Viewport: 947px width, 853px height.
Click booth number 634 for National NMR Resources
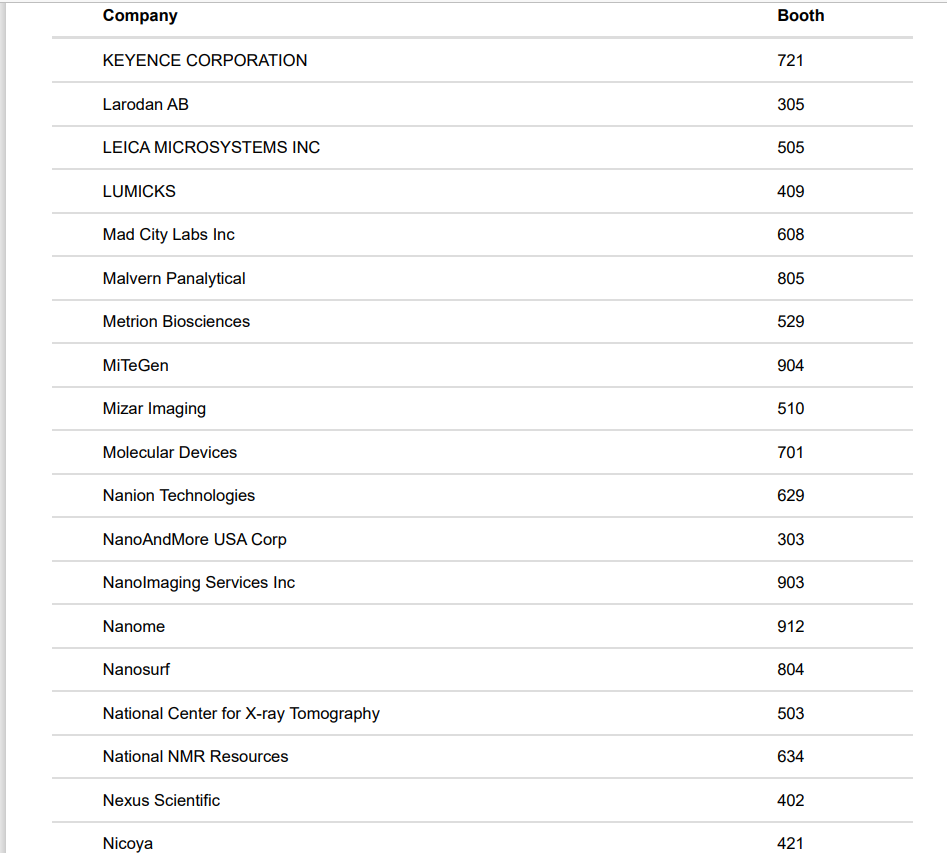[790, 757]
